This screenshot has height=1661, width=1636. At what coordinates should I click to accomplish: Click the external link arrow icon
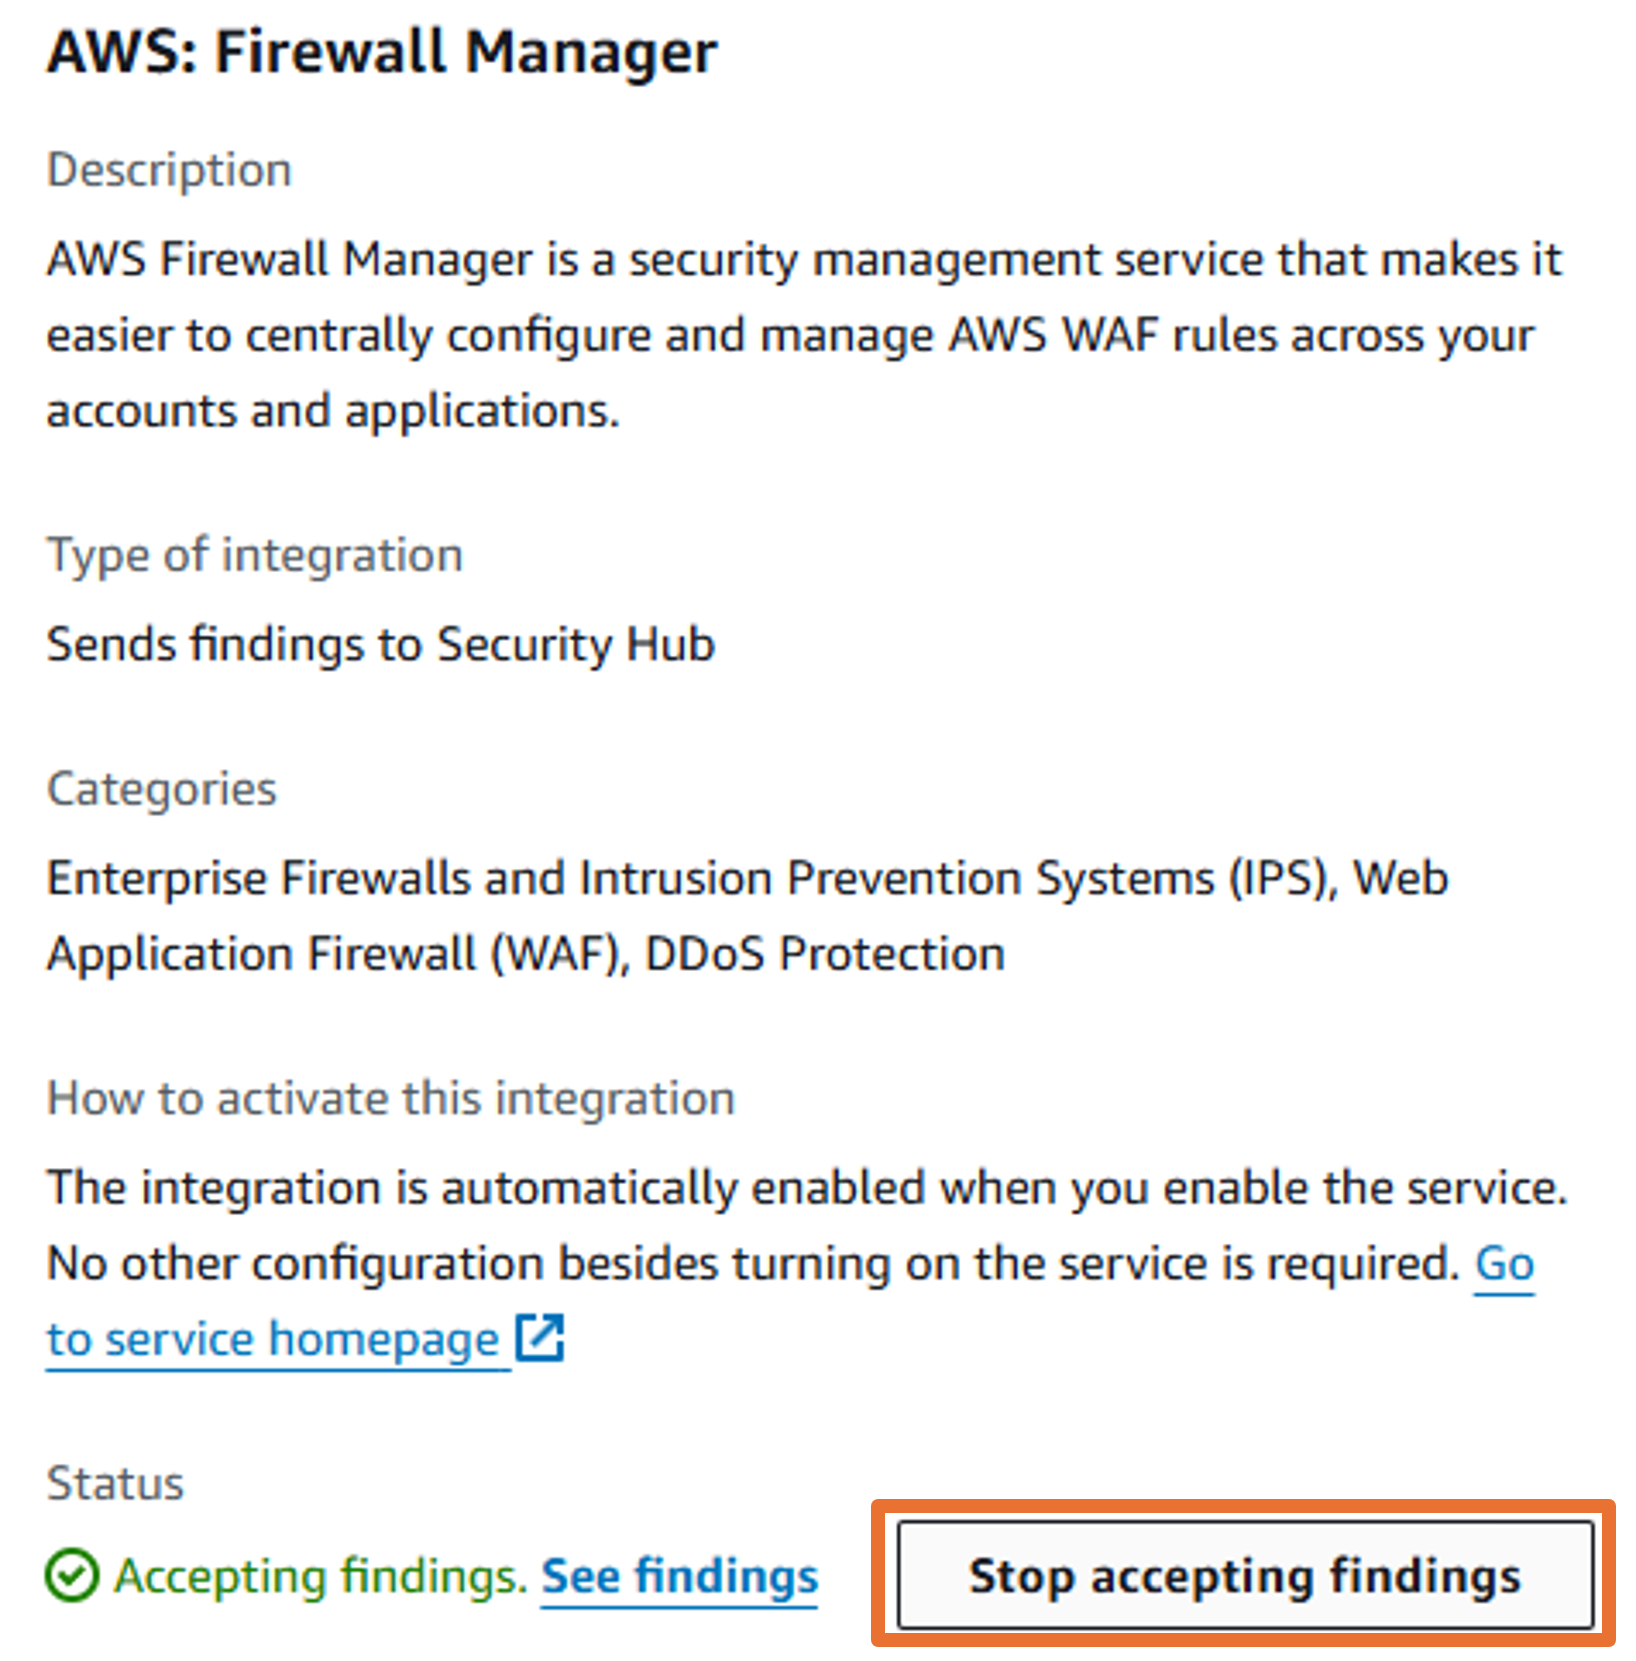pos(540,1338)
